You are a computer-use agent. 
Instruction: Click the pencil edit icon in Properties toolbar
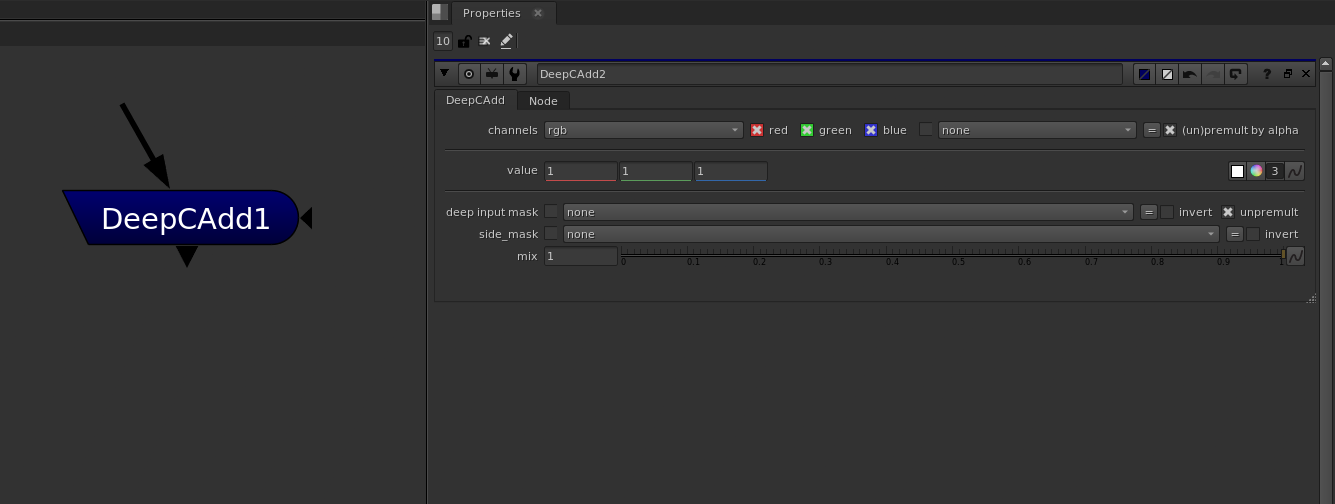pyautogui.click(x=506, y=41)
